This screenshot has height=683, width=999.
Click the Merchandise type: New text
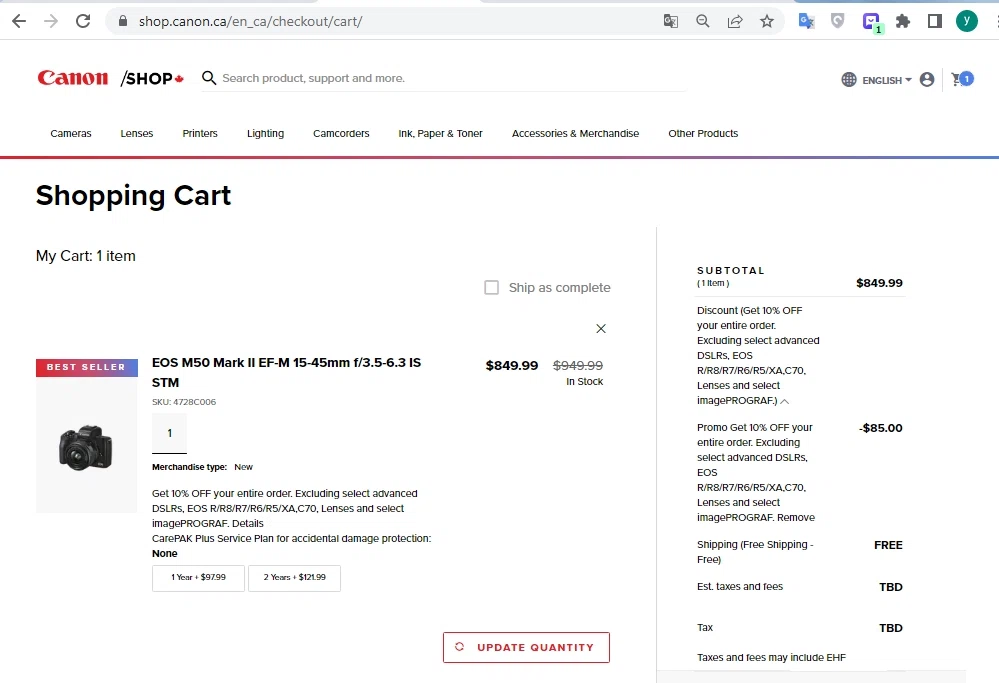pos(203,467)
